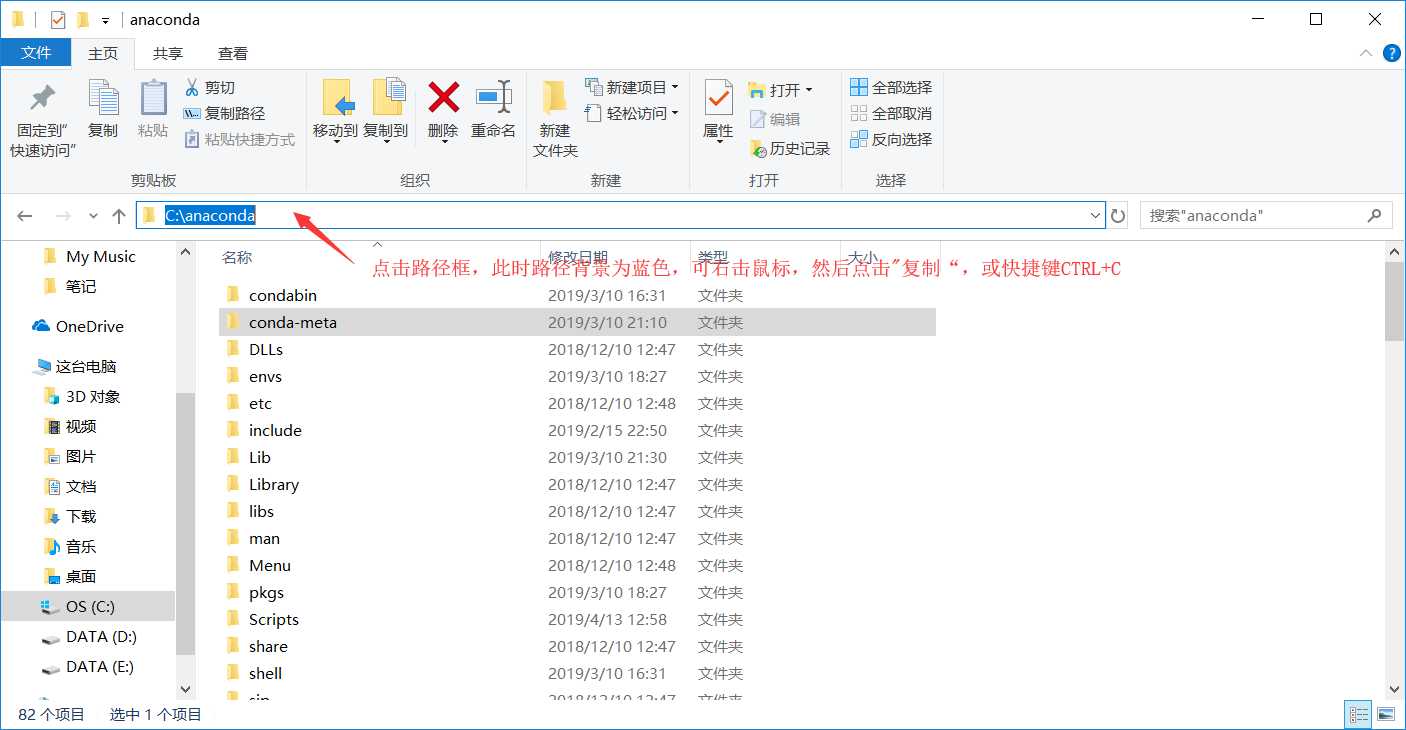
Task: Open the File (文件) tab
Action: [x=36, y=53]
